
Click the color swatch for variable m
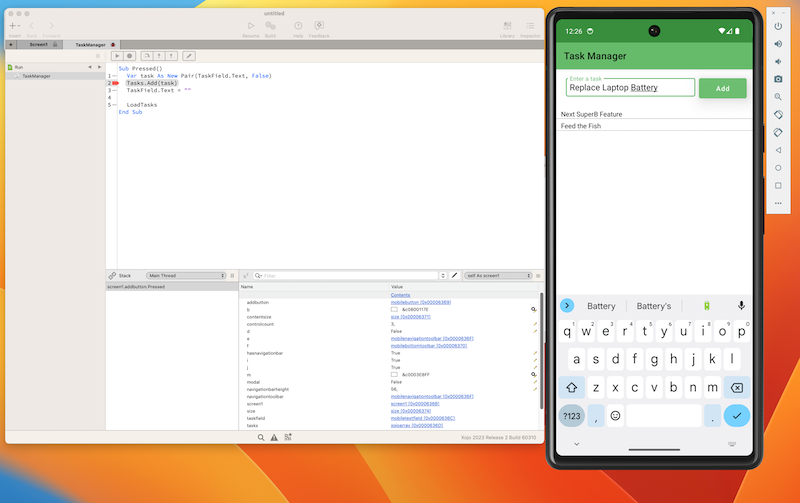click(x=394, y=375)
